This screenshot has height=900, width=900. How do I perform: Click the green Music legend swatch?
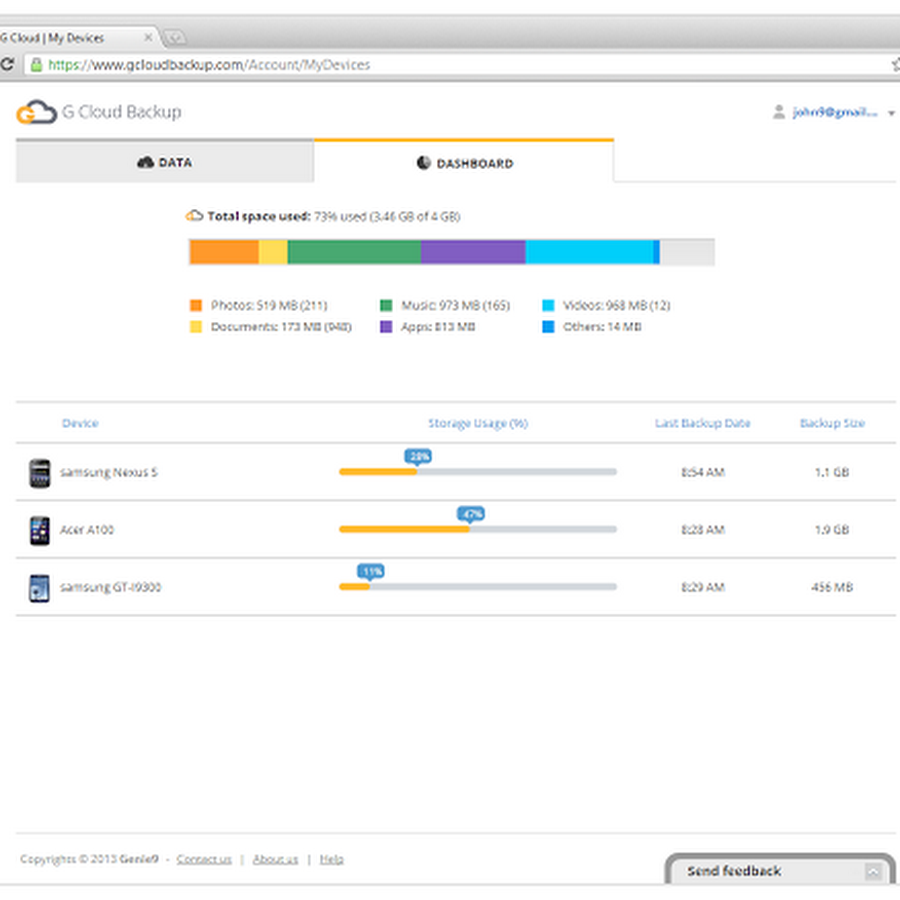386,305
